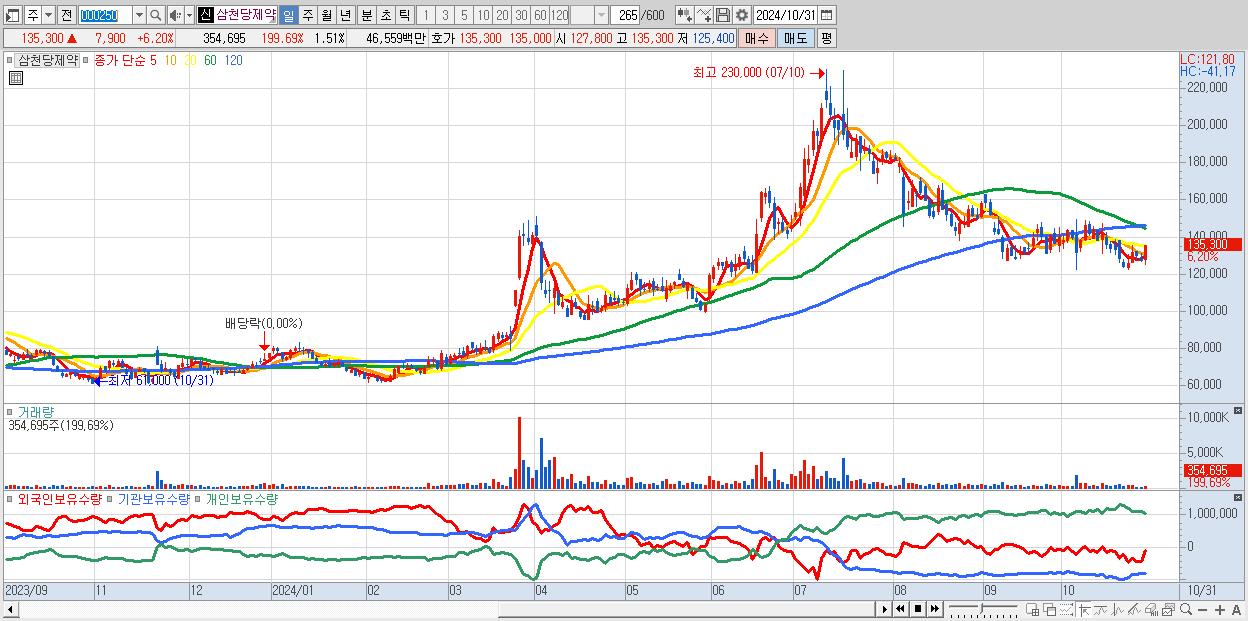Click the stop button in playback bar
Viewport: 1248px width, 621px height.
pyautogui.click(x=918, y=609)
